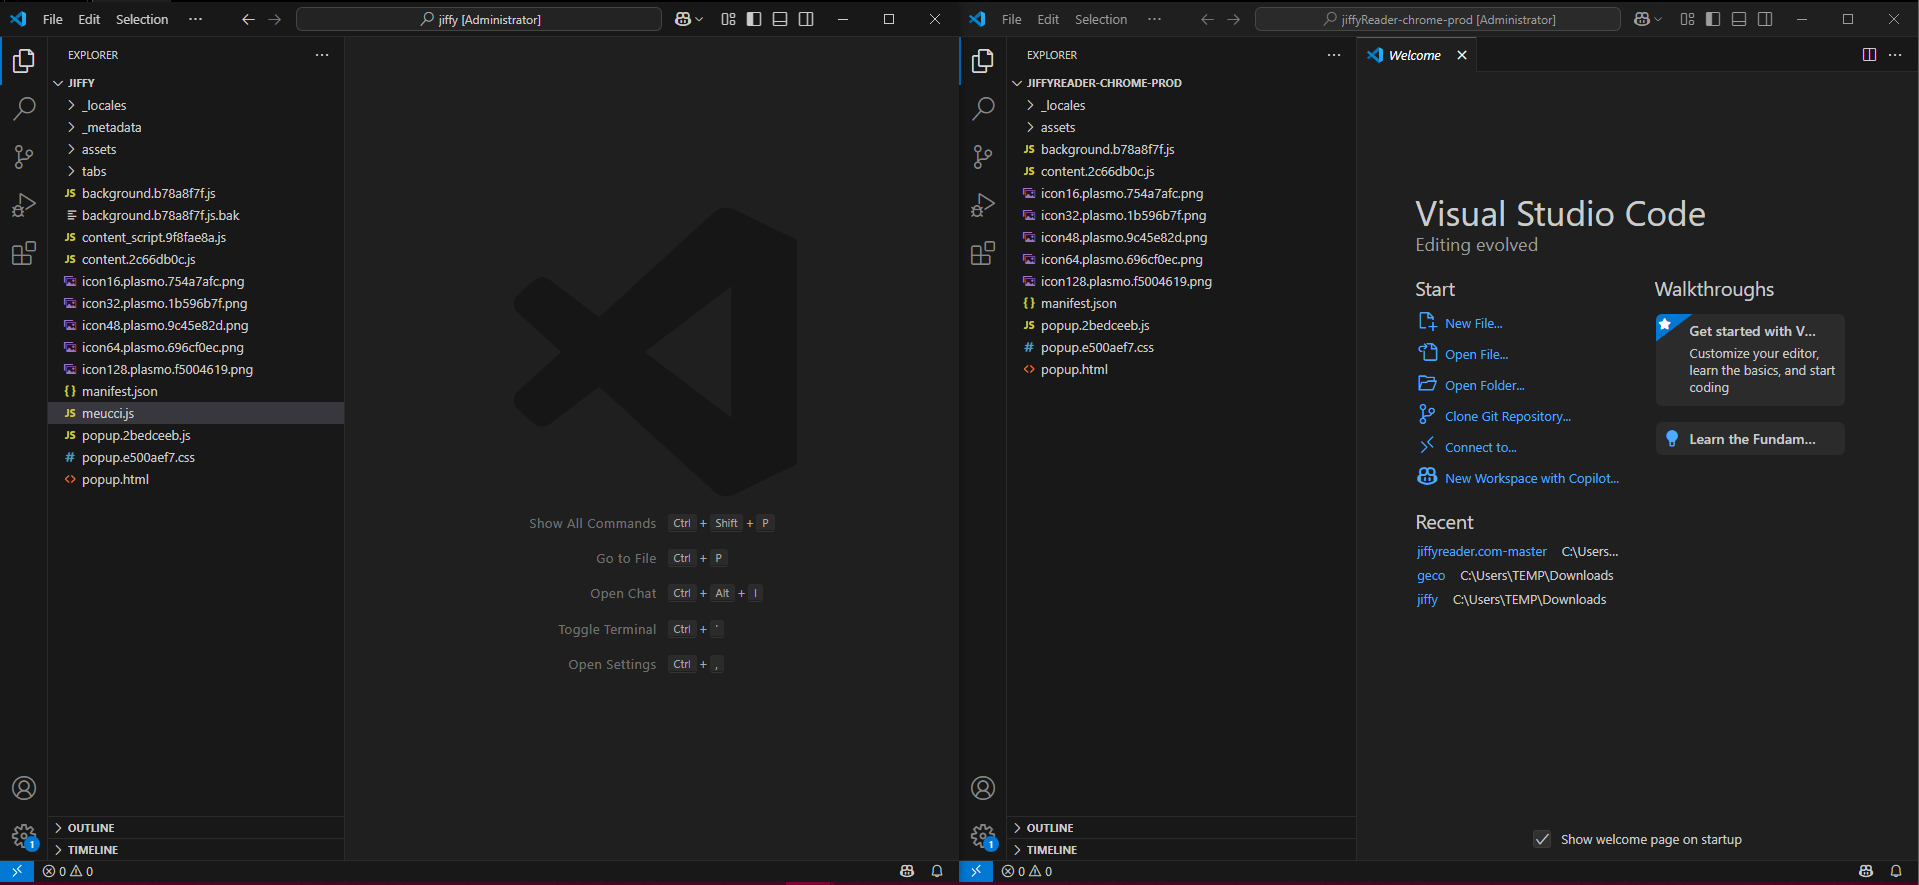The height and width of the screenshot is (885, 1919).
Task: Split the Welcome editor to the right
Action: [x=1869, y=55]
